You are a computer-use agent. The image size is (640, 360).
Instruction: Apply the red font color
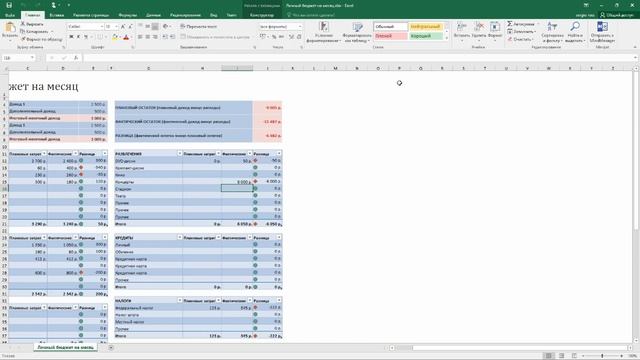(x=126, y=37)
